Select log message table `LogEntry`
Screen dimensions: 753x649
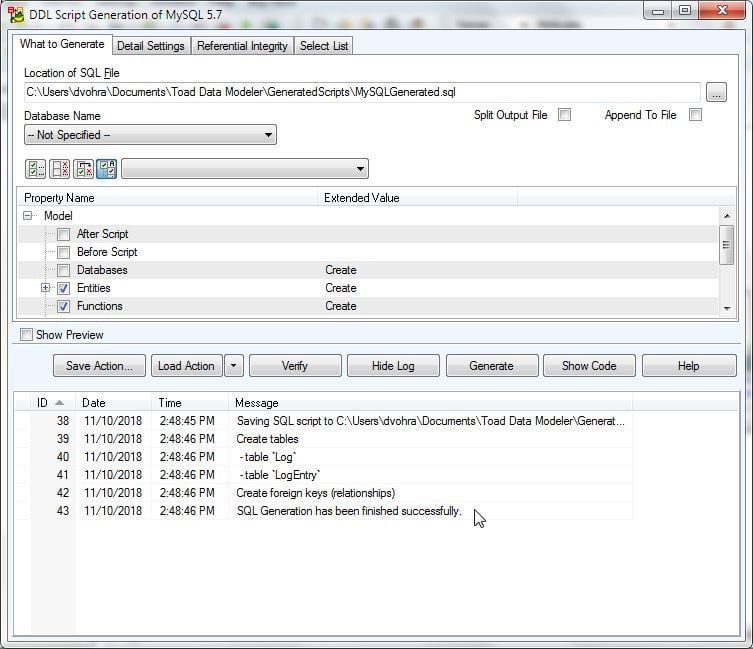pyautogui.click(x=282, y=475)
